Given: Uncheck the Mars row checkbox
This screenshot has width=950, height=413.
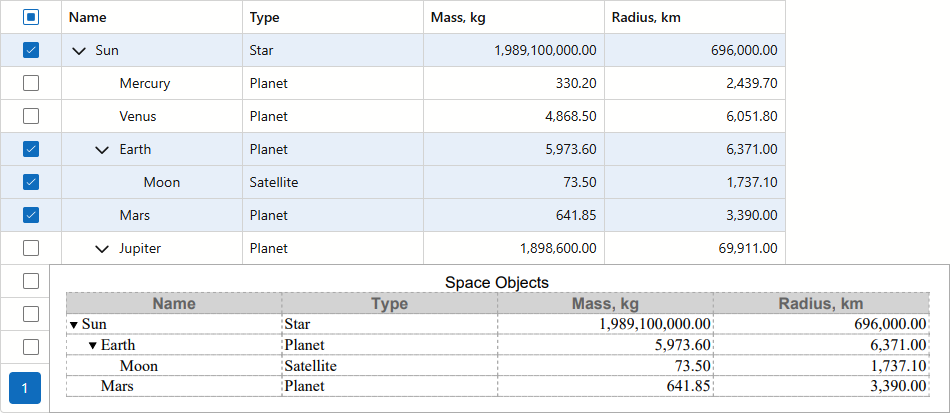Looking at the screenshot, I should 30,215.
